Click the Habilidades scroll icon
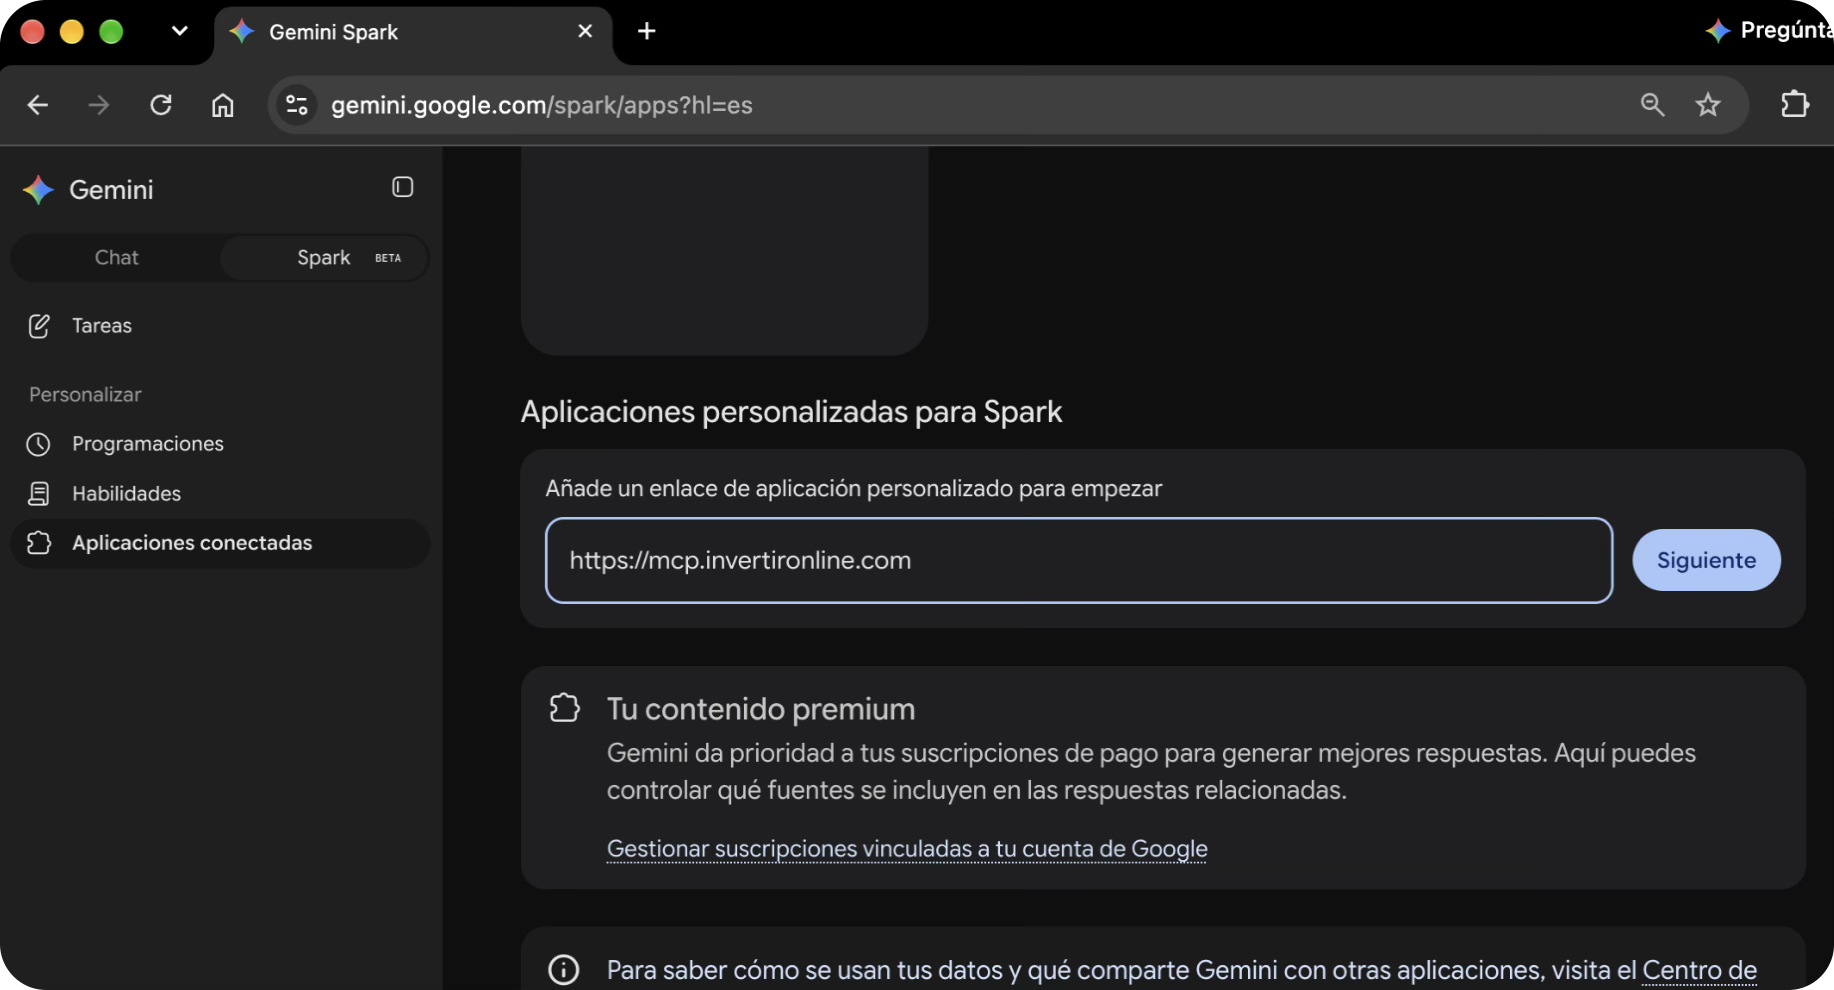This screenshot has height=990, width=1834. [38, 493]
